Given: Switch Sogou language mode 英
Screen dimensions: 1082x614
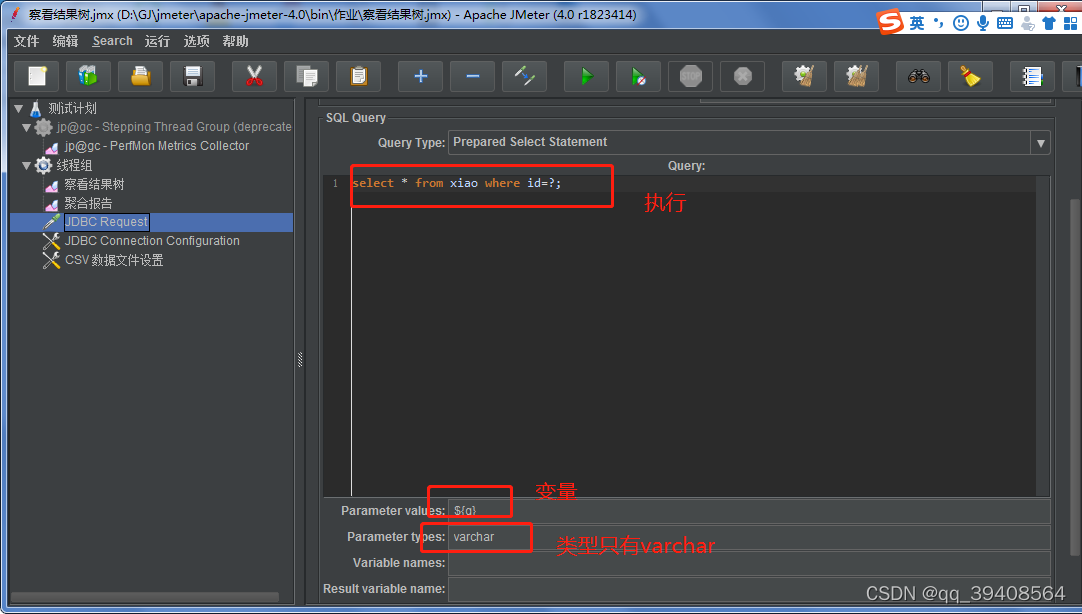Looking at the screenshot, I should tap(916, 23).
